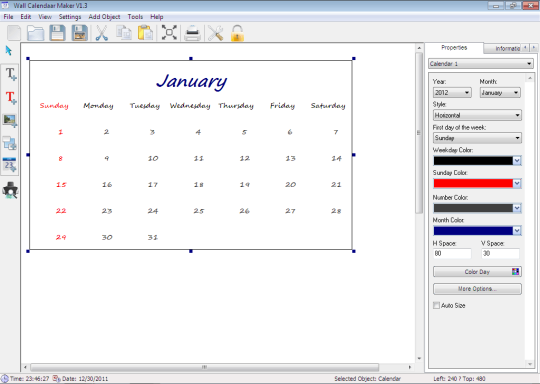
Task: Select the arrow pointer tool
Action: [x=9, y=51]
